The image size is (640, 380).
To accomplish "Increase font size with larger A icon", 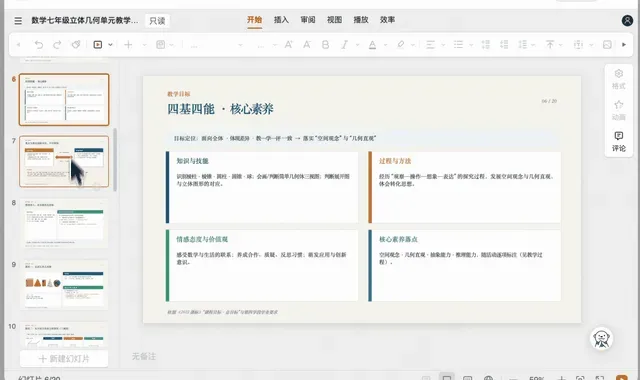I will (x=289, y=44).
